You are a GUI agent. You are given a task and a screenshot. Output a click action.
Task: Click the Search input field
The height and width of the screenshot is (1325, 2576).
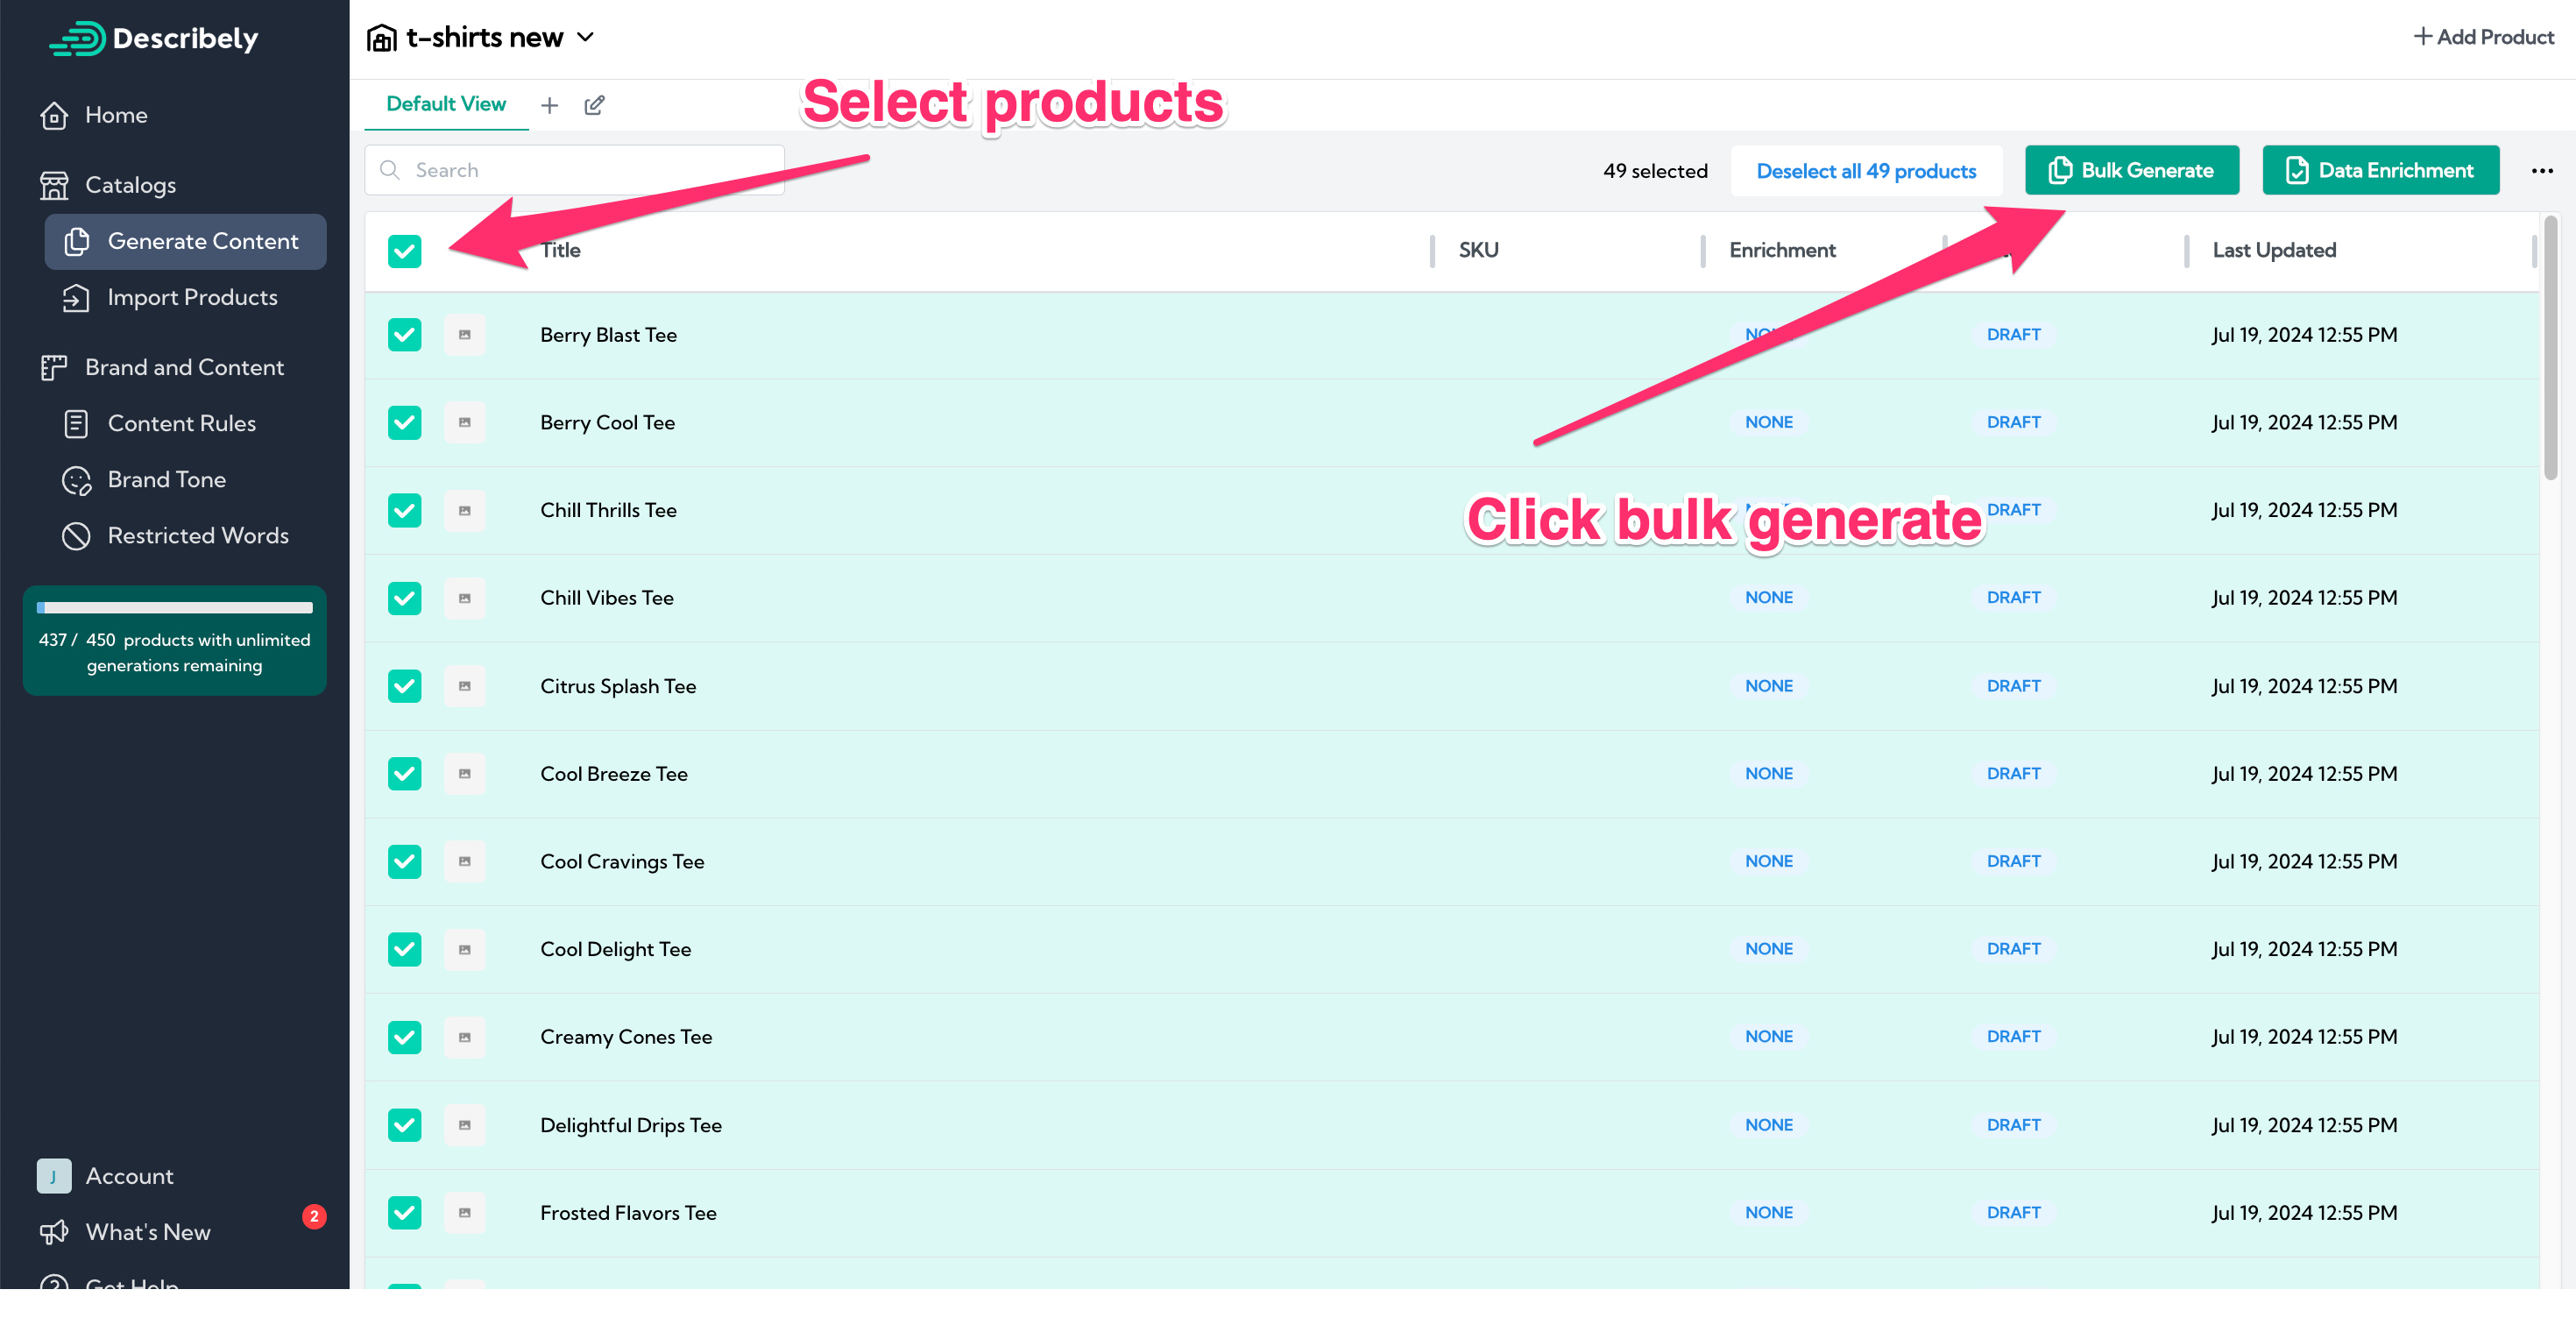(x=574, y=171)
